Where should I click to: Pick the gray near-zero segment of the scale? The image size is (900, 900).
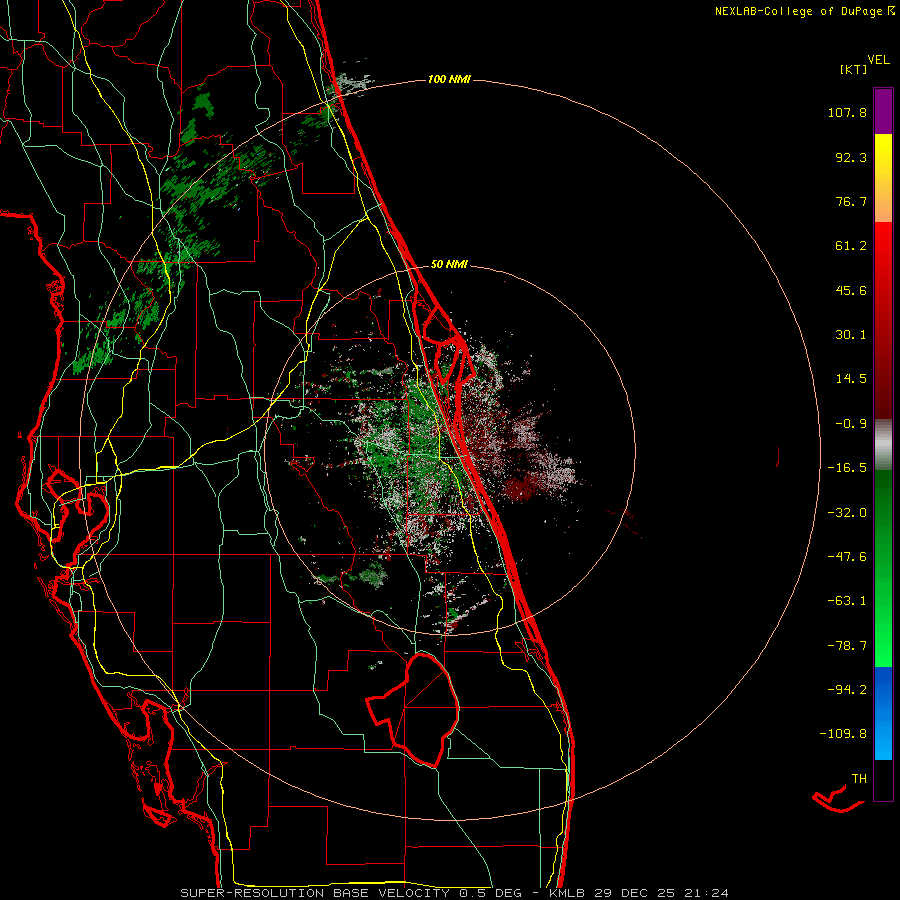tap(883, 445)
